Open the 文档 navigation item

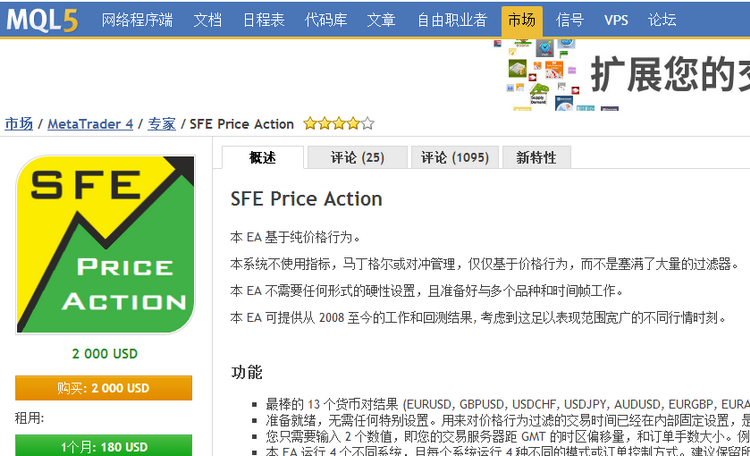(x=208, y=20)
